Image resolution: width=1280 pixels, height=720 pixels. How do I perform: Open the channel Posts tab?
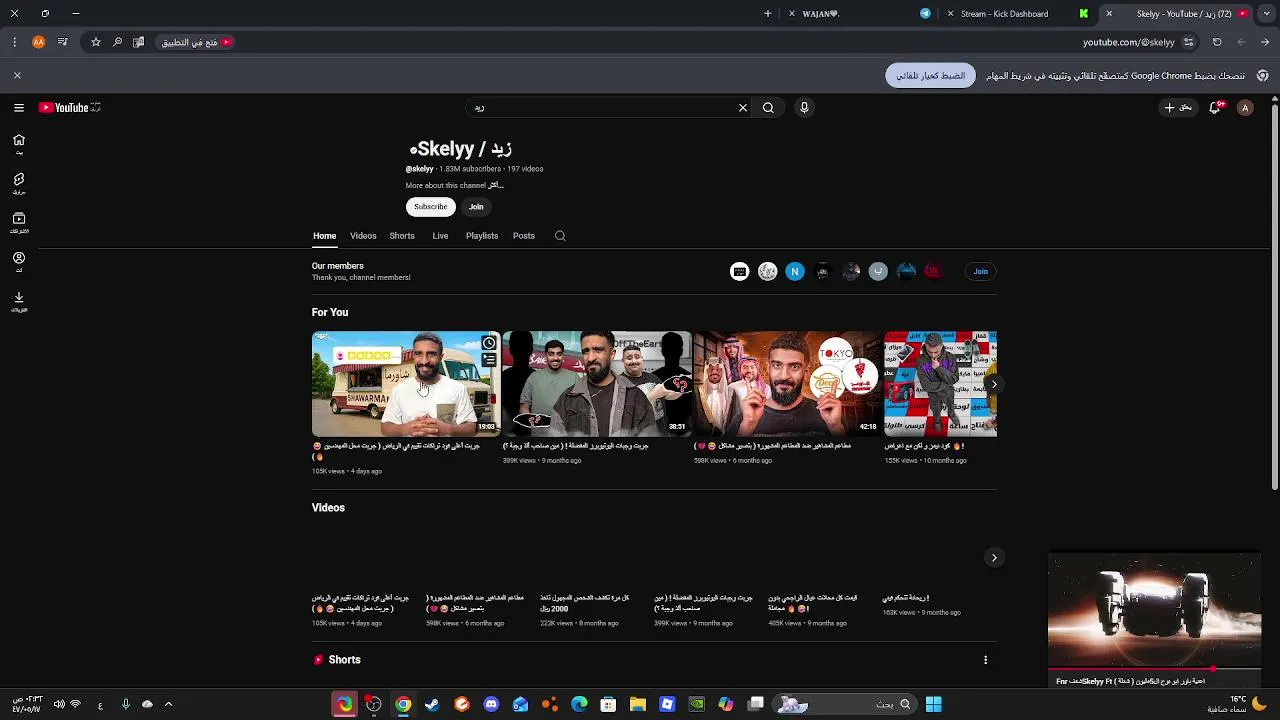click(524, 236)
